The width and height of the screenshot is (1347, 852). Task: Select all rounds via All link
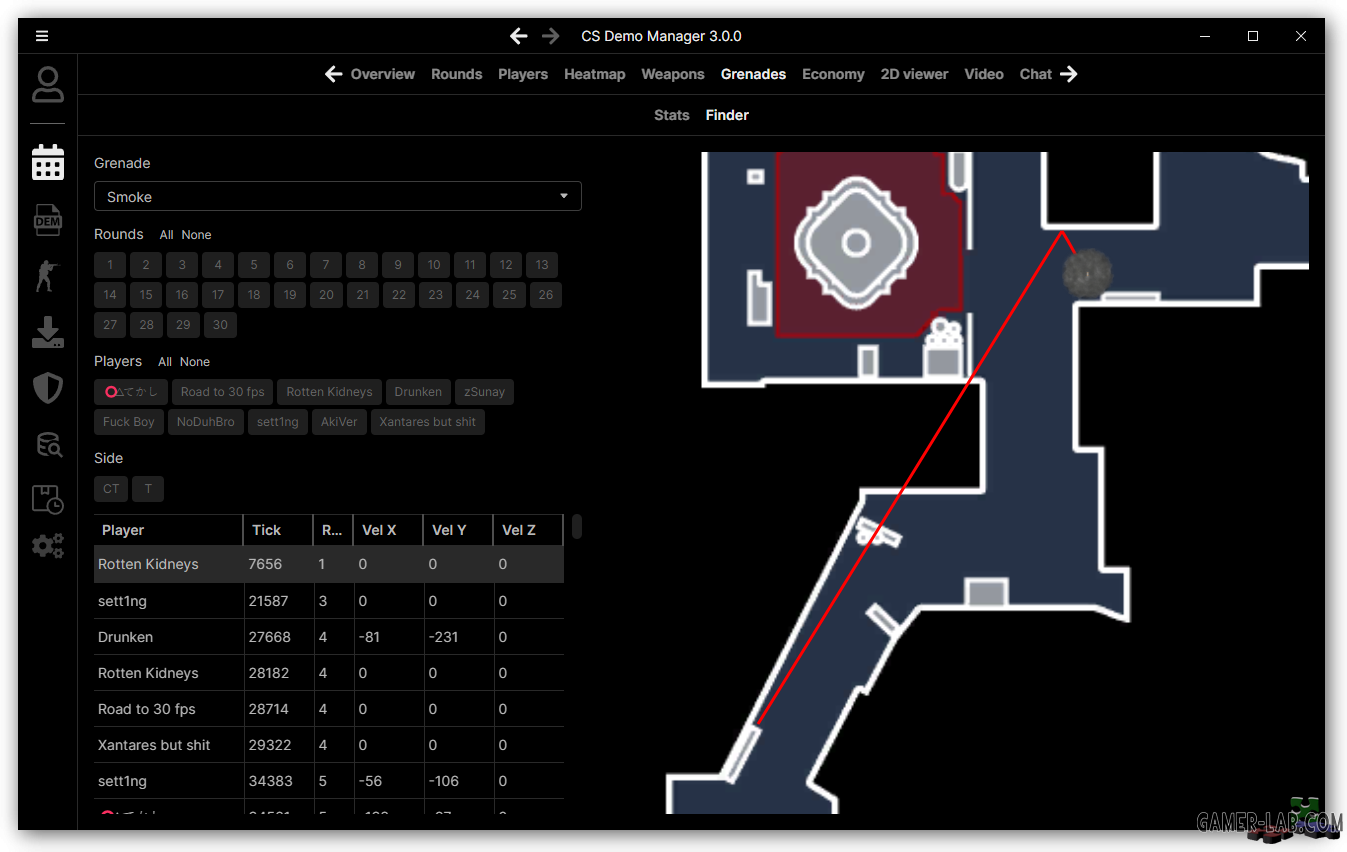167,235
